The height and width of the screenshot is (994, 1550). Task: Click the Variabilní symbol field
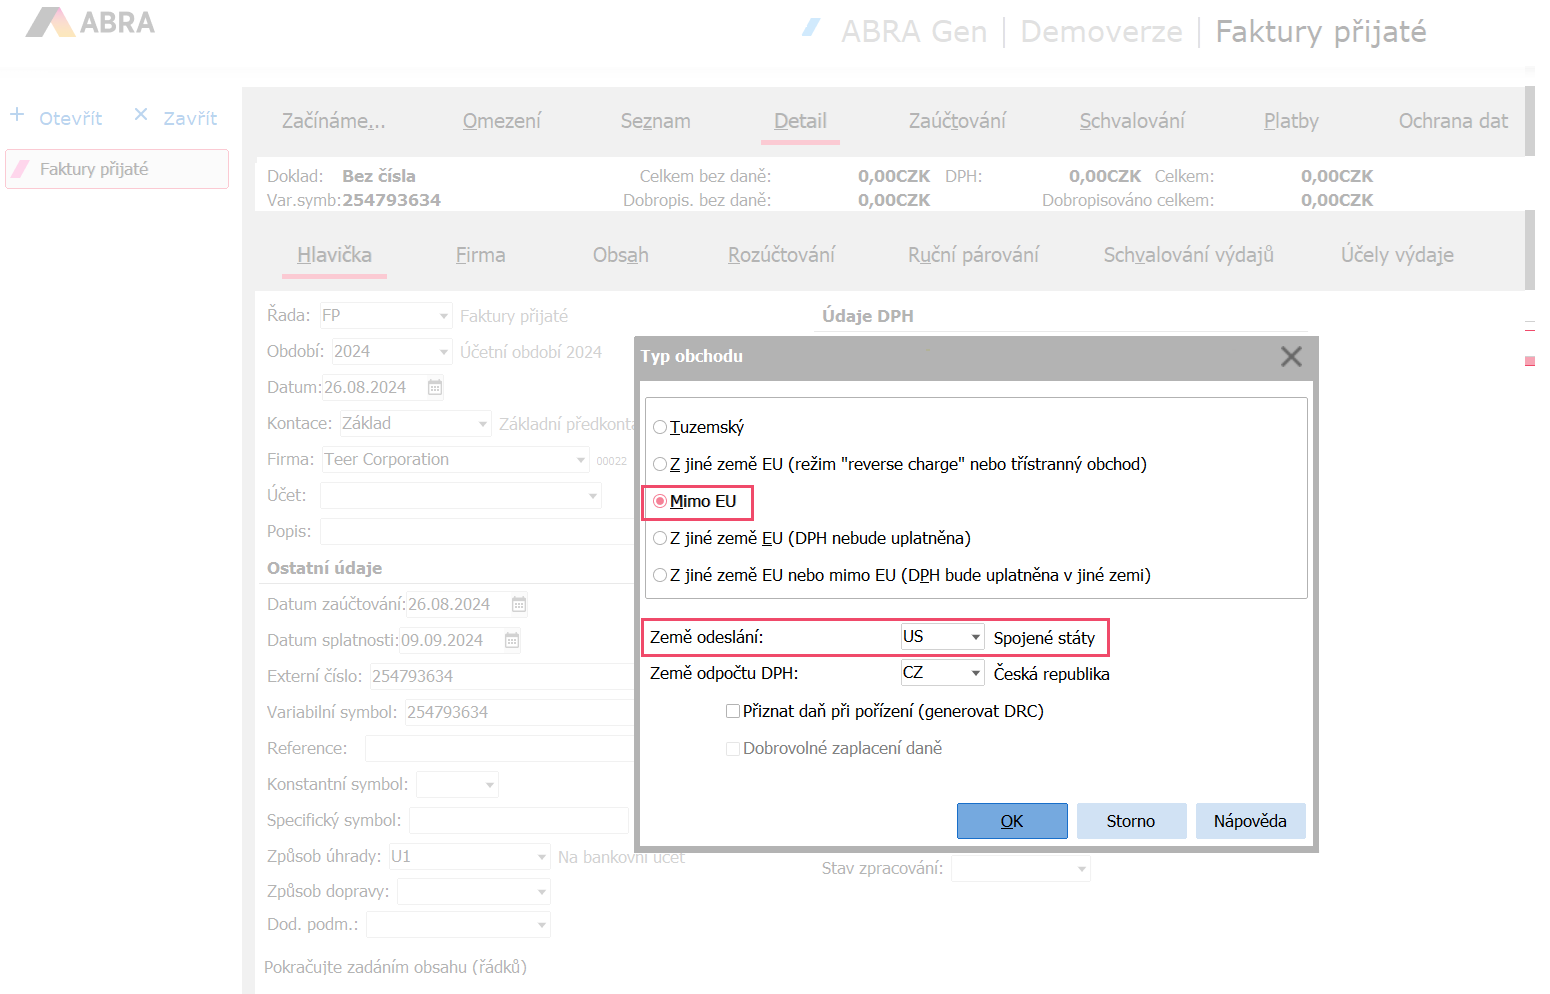pyautogui.click(x=519, y=713)
